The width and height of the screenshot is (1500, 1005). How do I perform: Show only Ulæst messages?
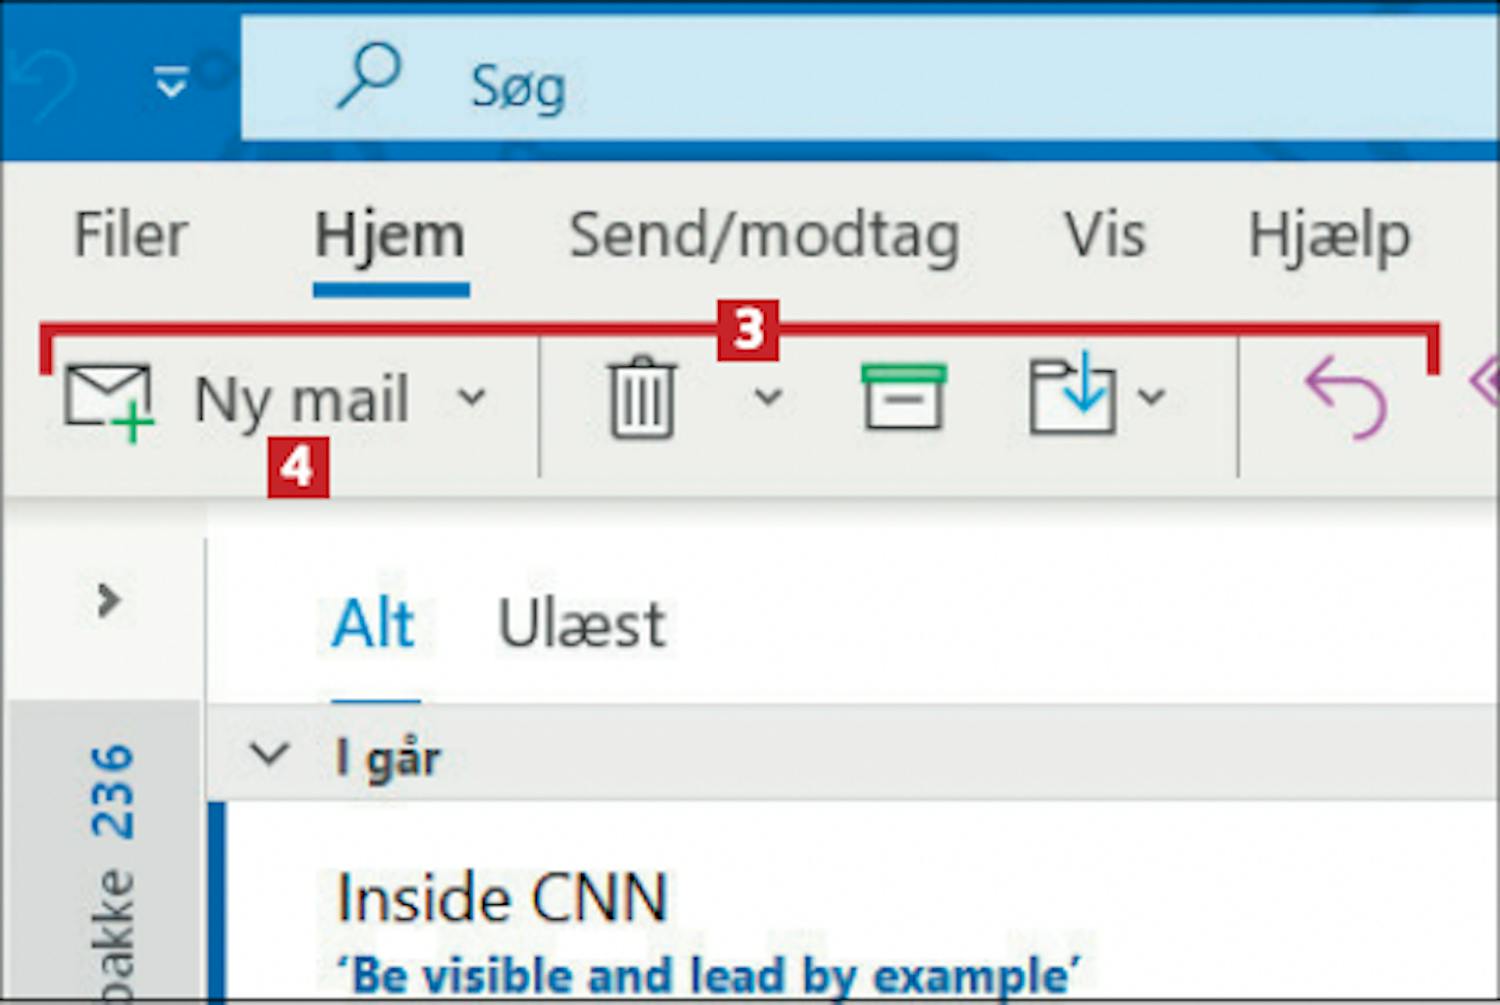[x=582, y=625]
